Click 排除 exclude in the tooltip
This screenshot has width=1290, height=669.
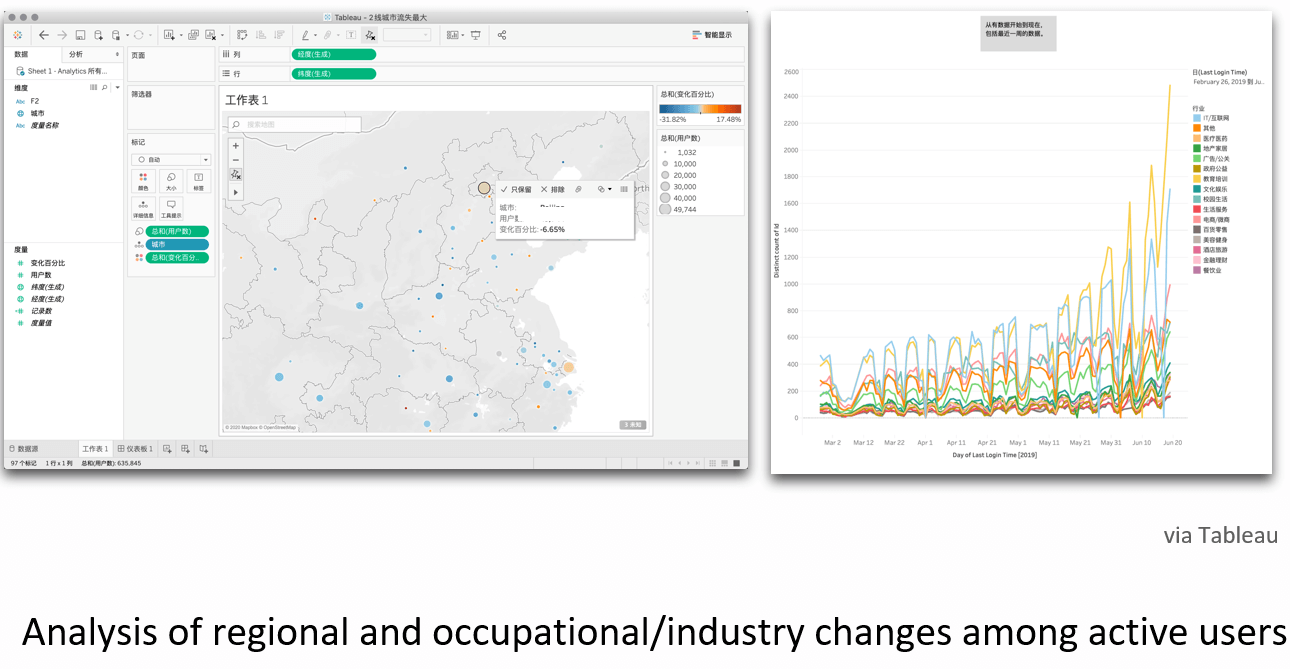click(553, 189)
